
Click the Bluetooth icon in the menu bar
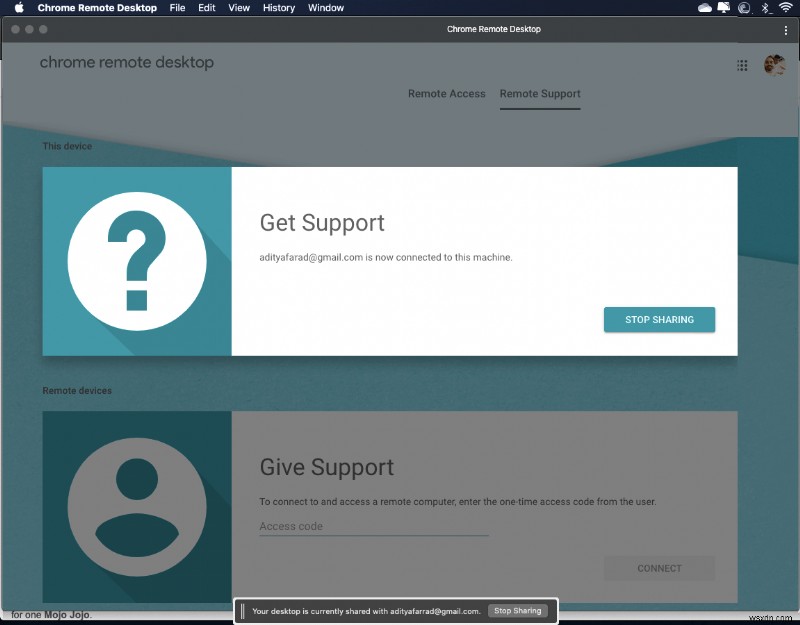tap(765, 8)
